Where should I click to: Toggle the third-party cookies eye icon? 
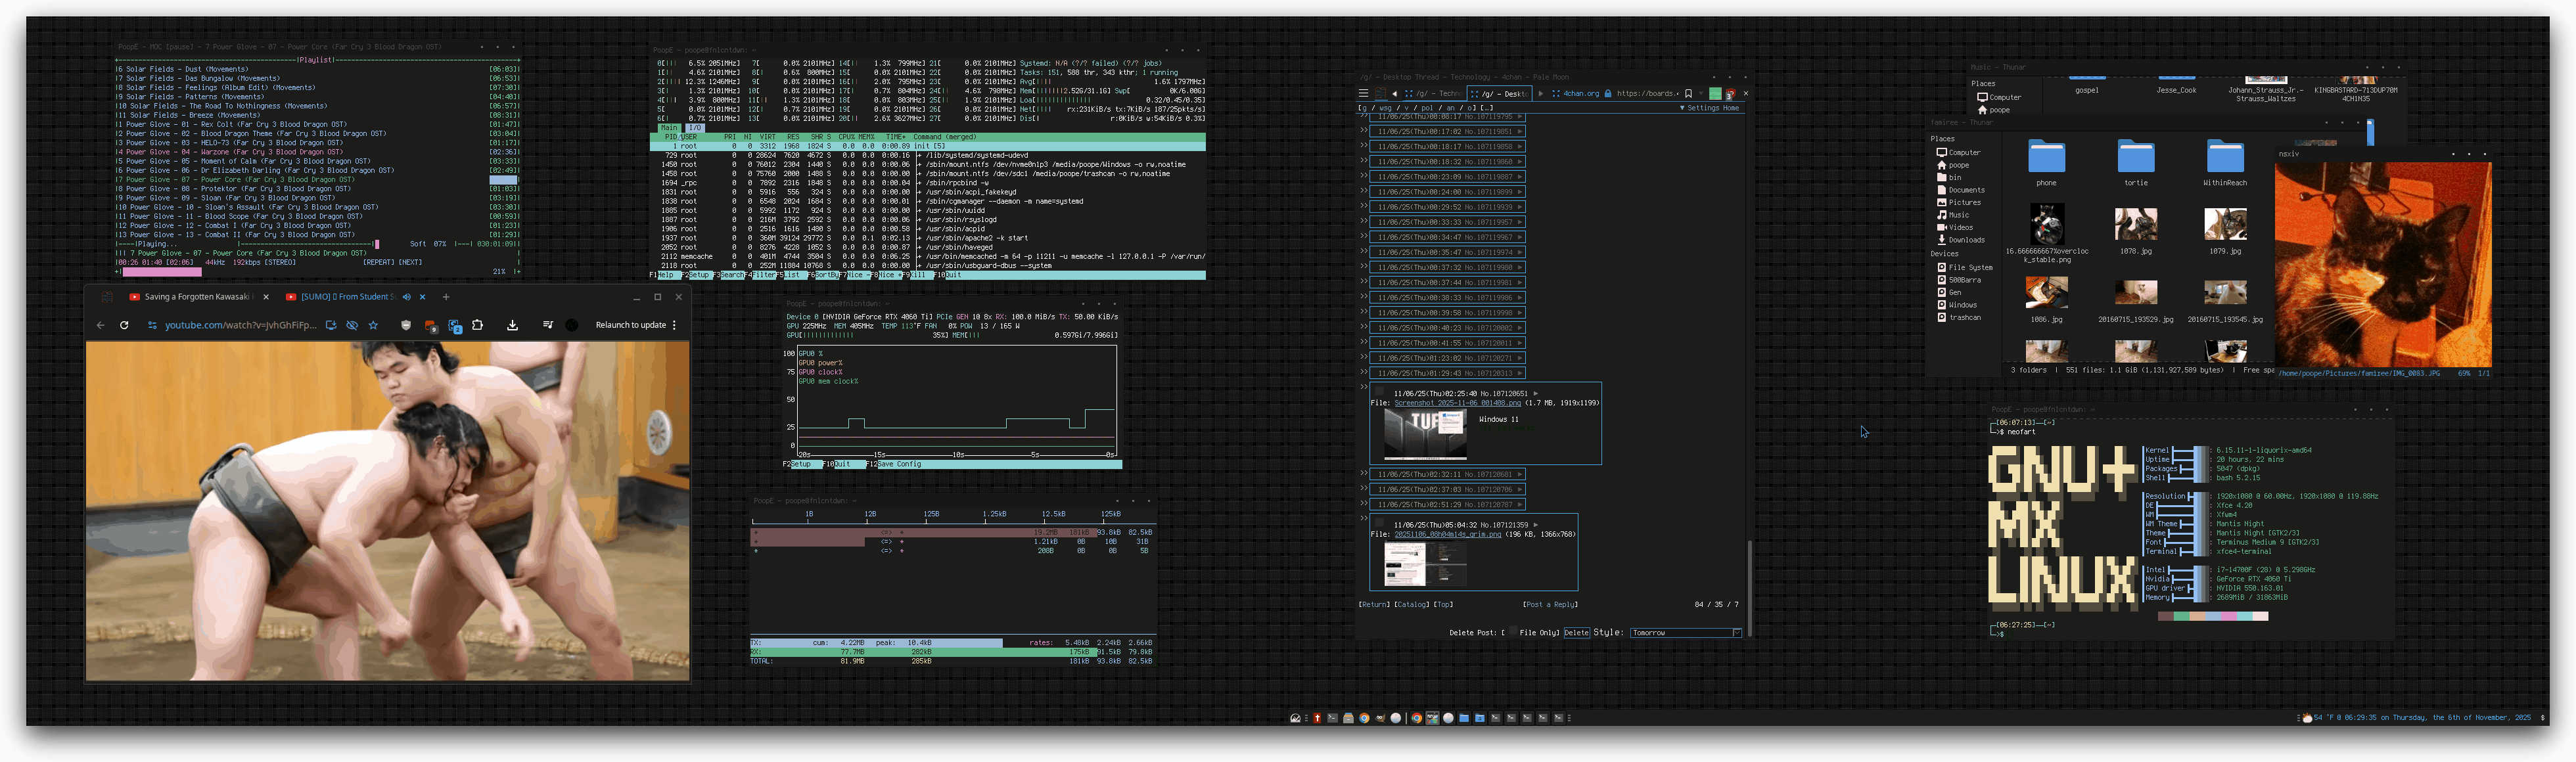tap(352, 325)
